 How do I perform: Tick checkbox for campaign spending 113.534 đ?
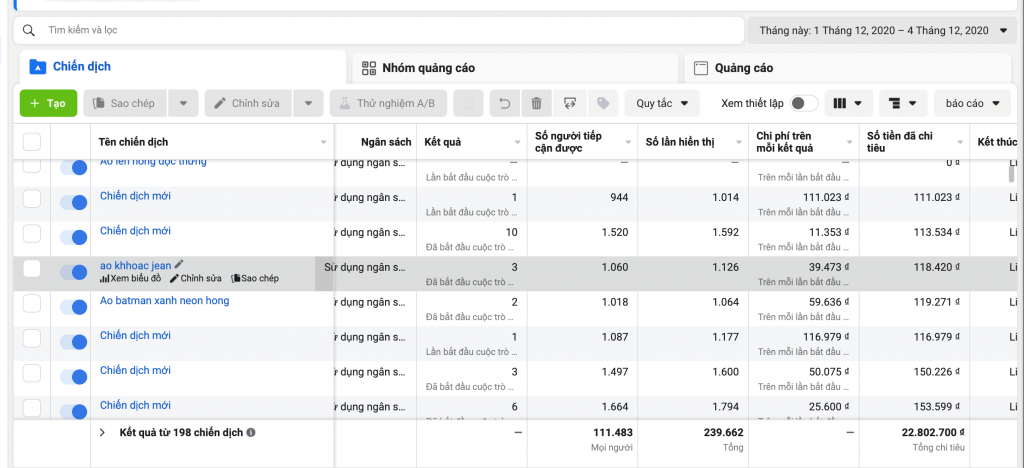[32, 234]
